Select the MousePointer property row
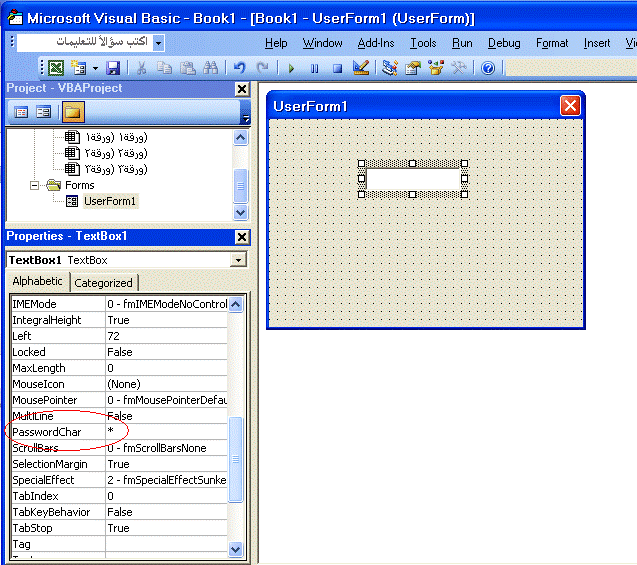 (119, 400)
